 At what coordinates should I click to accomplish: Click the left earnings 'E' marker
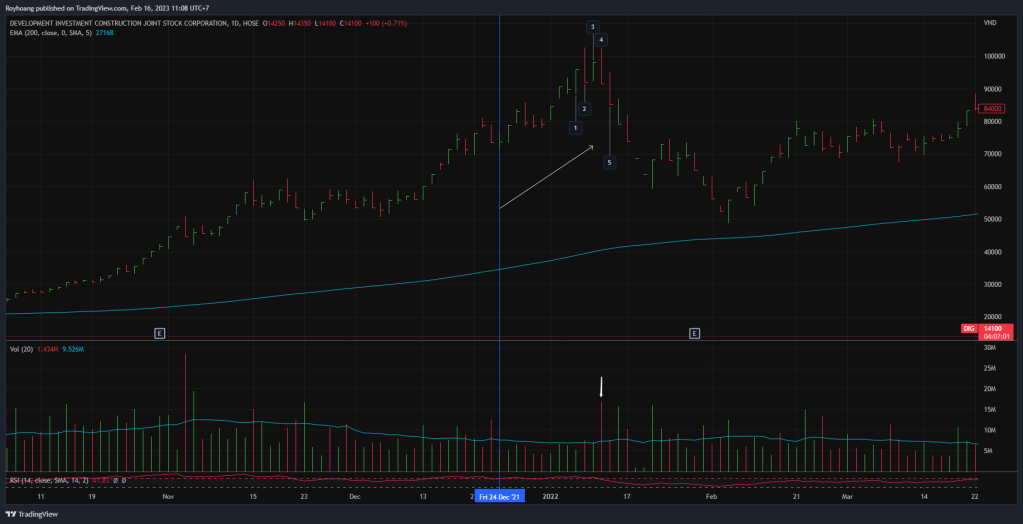tap(159, 331)
